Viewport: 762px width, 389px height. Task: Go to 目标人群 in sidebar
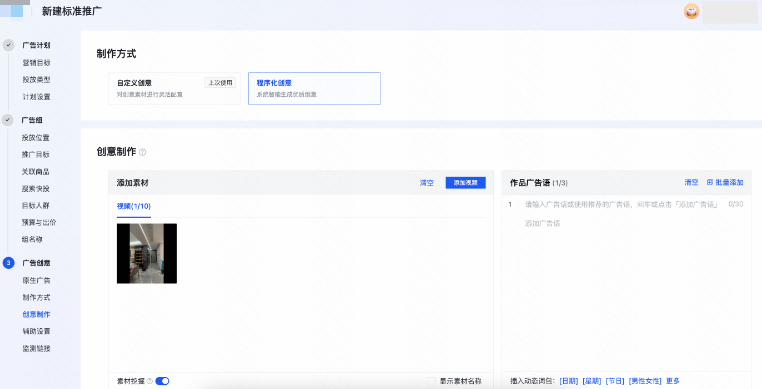(35, 206)
